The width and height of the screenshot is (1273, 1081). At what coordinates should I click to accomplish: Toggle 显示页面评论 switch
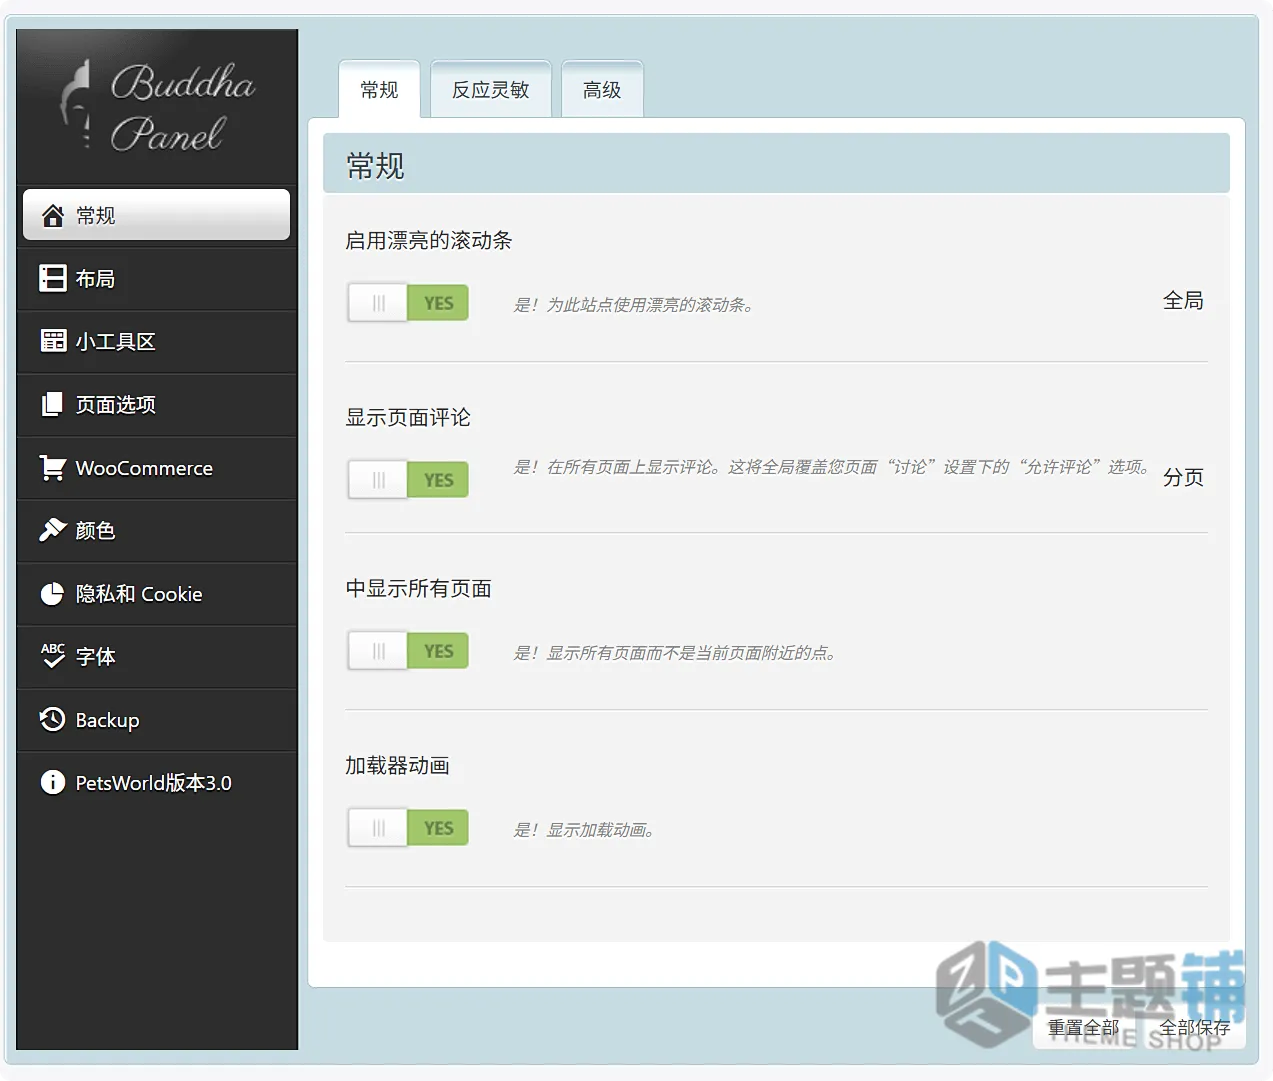pos(408,480)
